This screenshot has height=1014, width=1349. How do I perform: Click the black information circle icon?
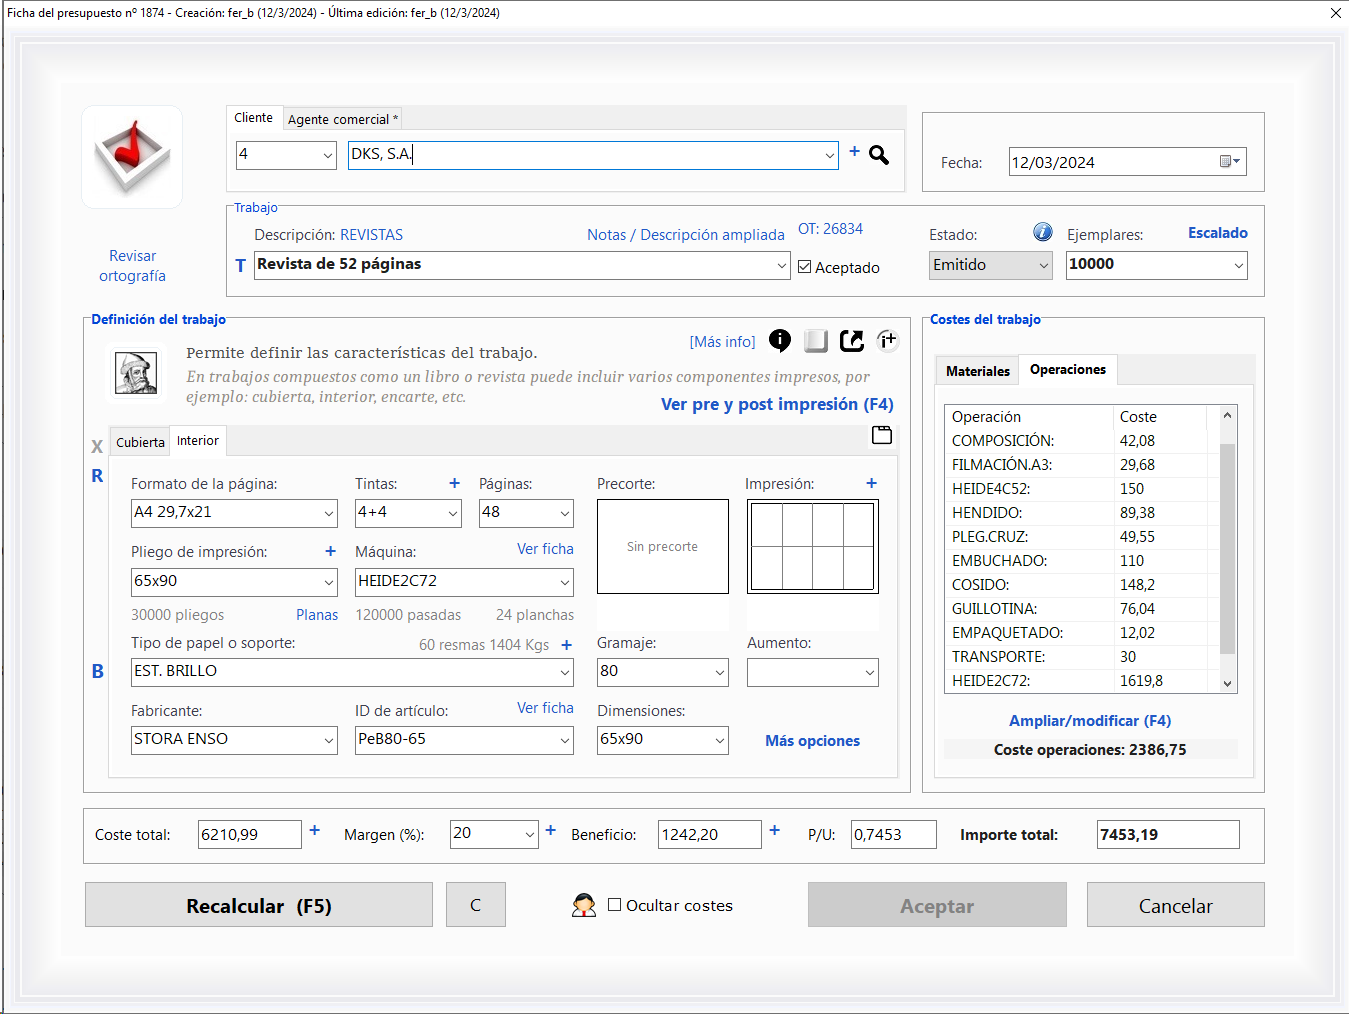point(780,341)
